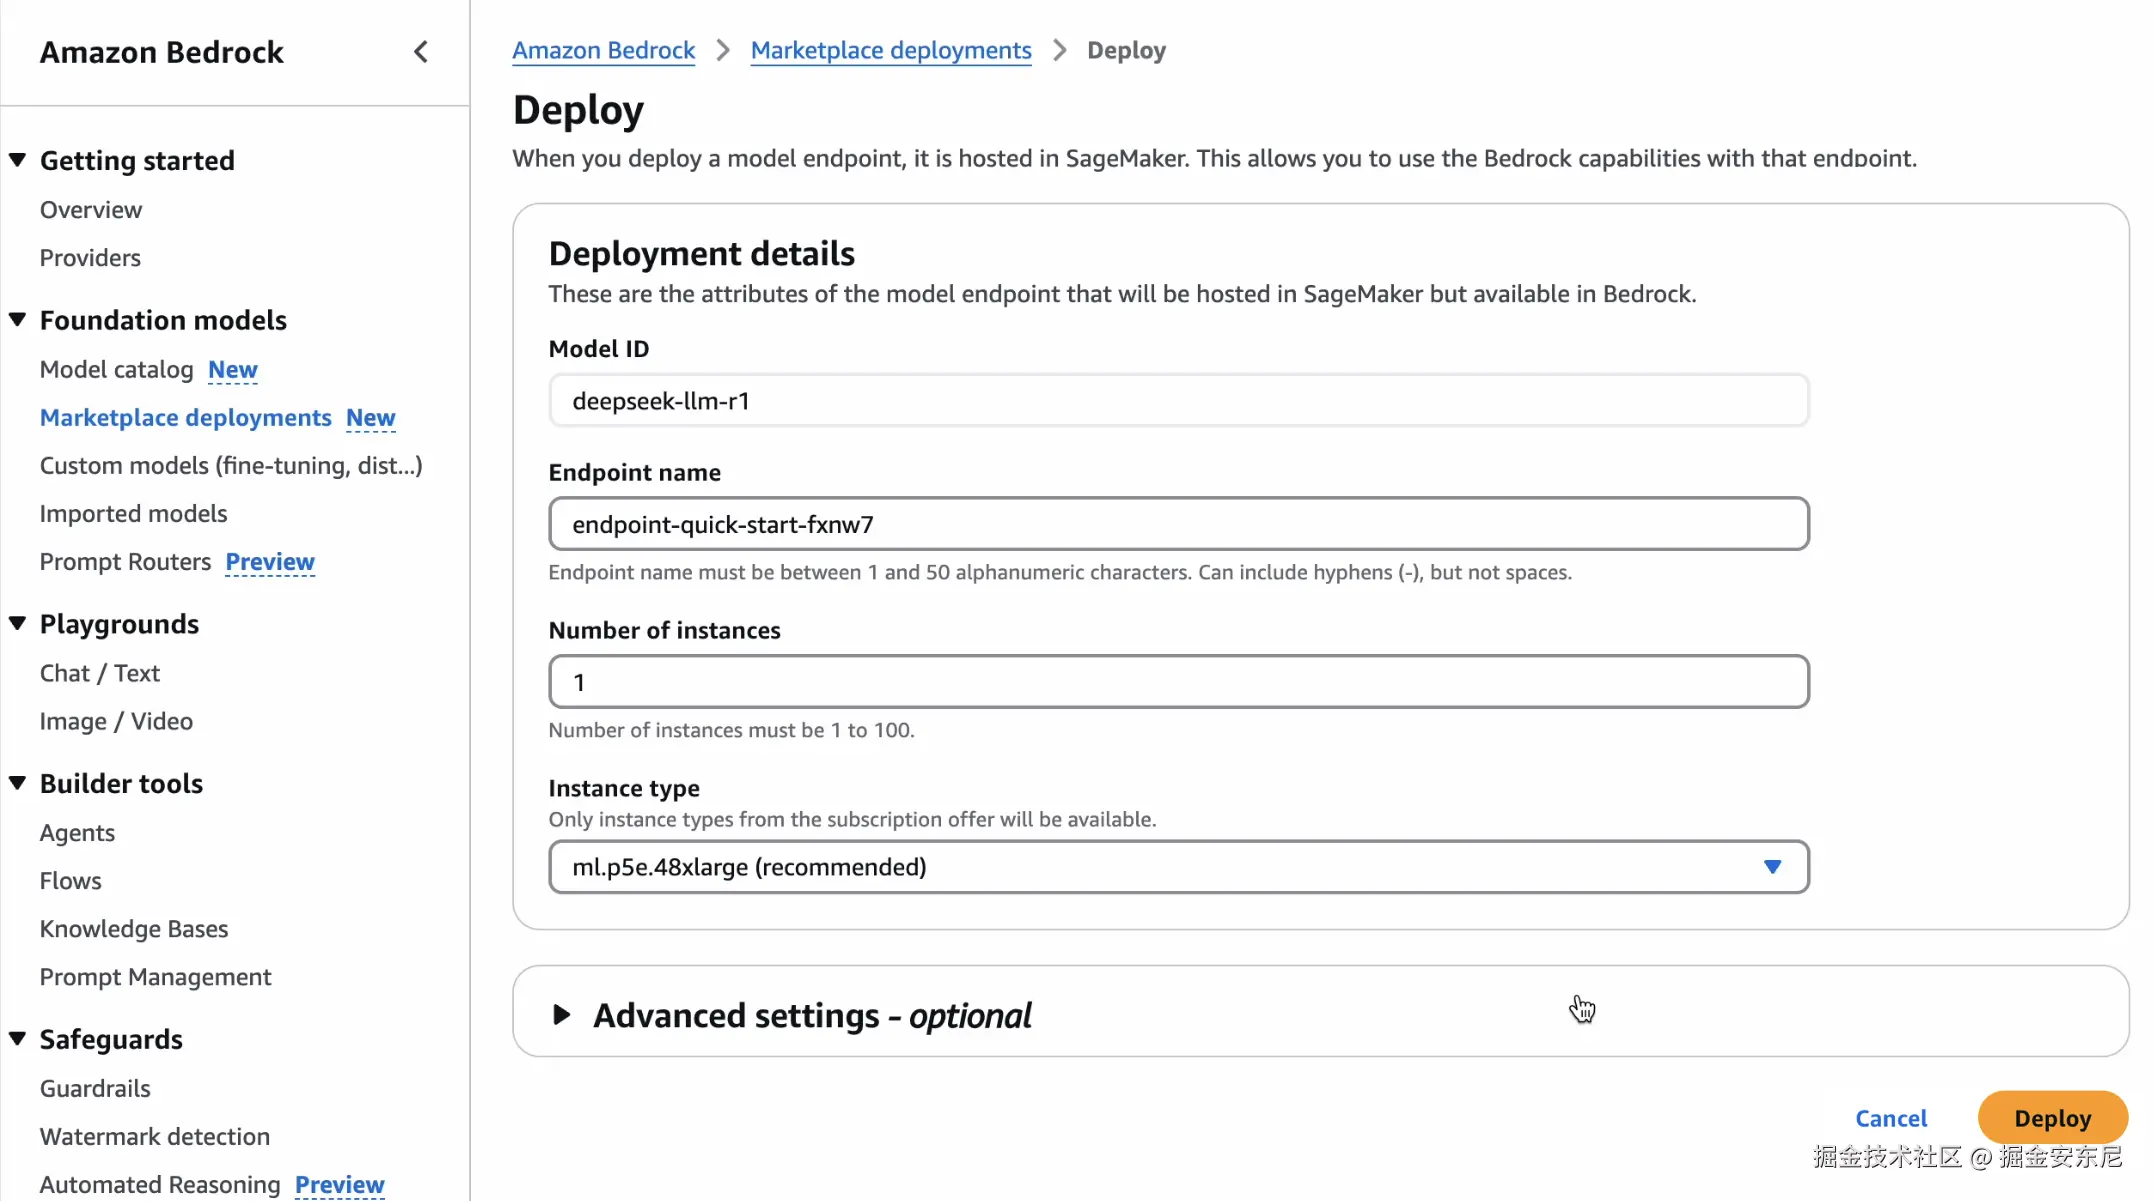Viewport: 2154px width, 1201px height.
Task: Open Model catalog in sidebar
Action: [x=116, y=370]
